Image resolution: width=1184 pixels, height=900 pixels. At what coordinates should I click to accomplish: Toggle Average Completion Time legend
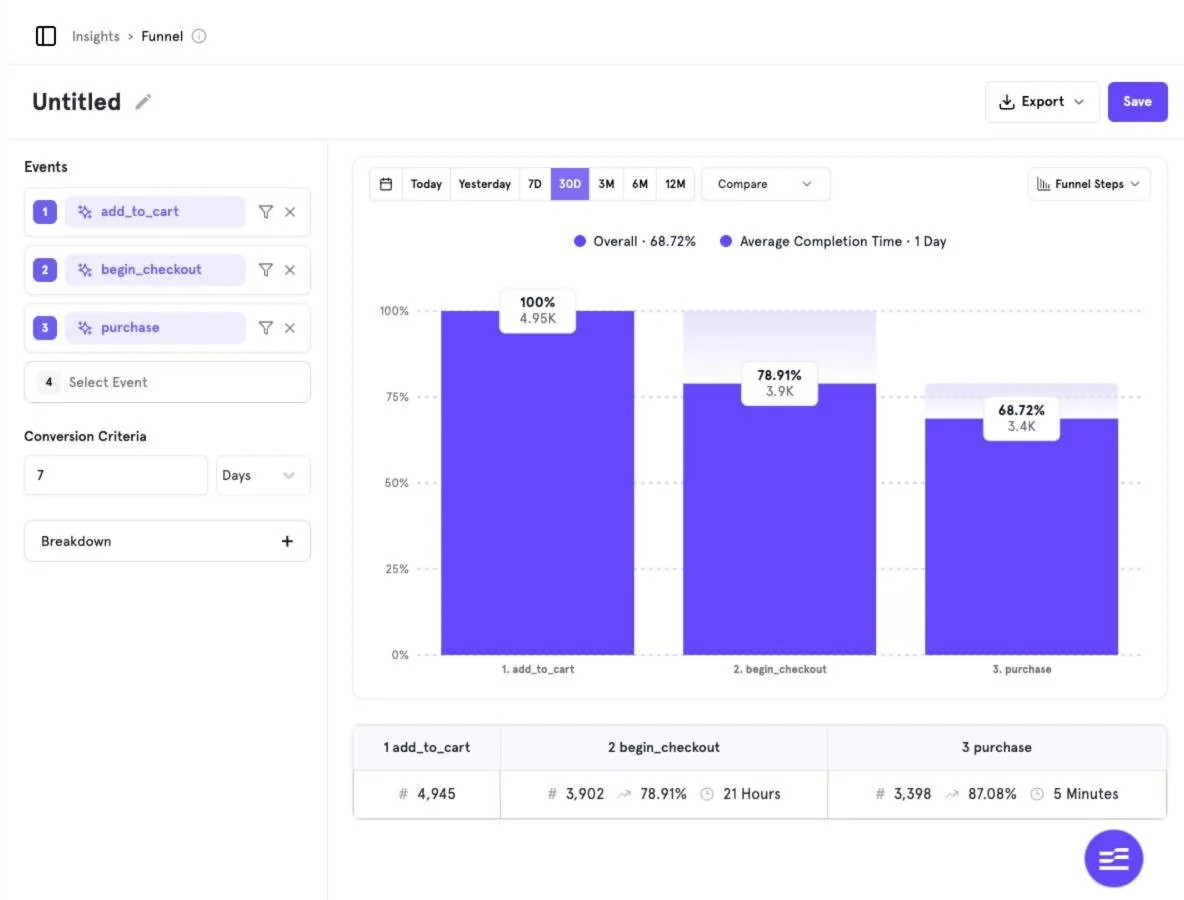coord(833,242)
